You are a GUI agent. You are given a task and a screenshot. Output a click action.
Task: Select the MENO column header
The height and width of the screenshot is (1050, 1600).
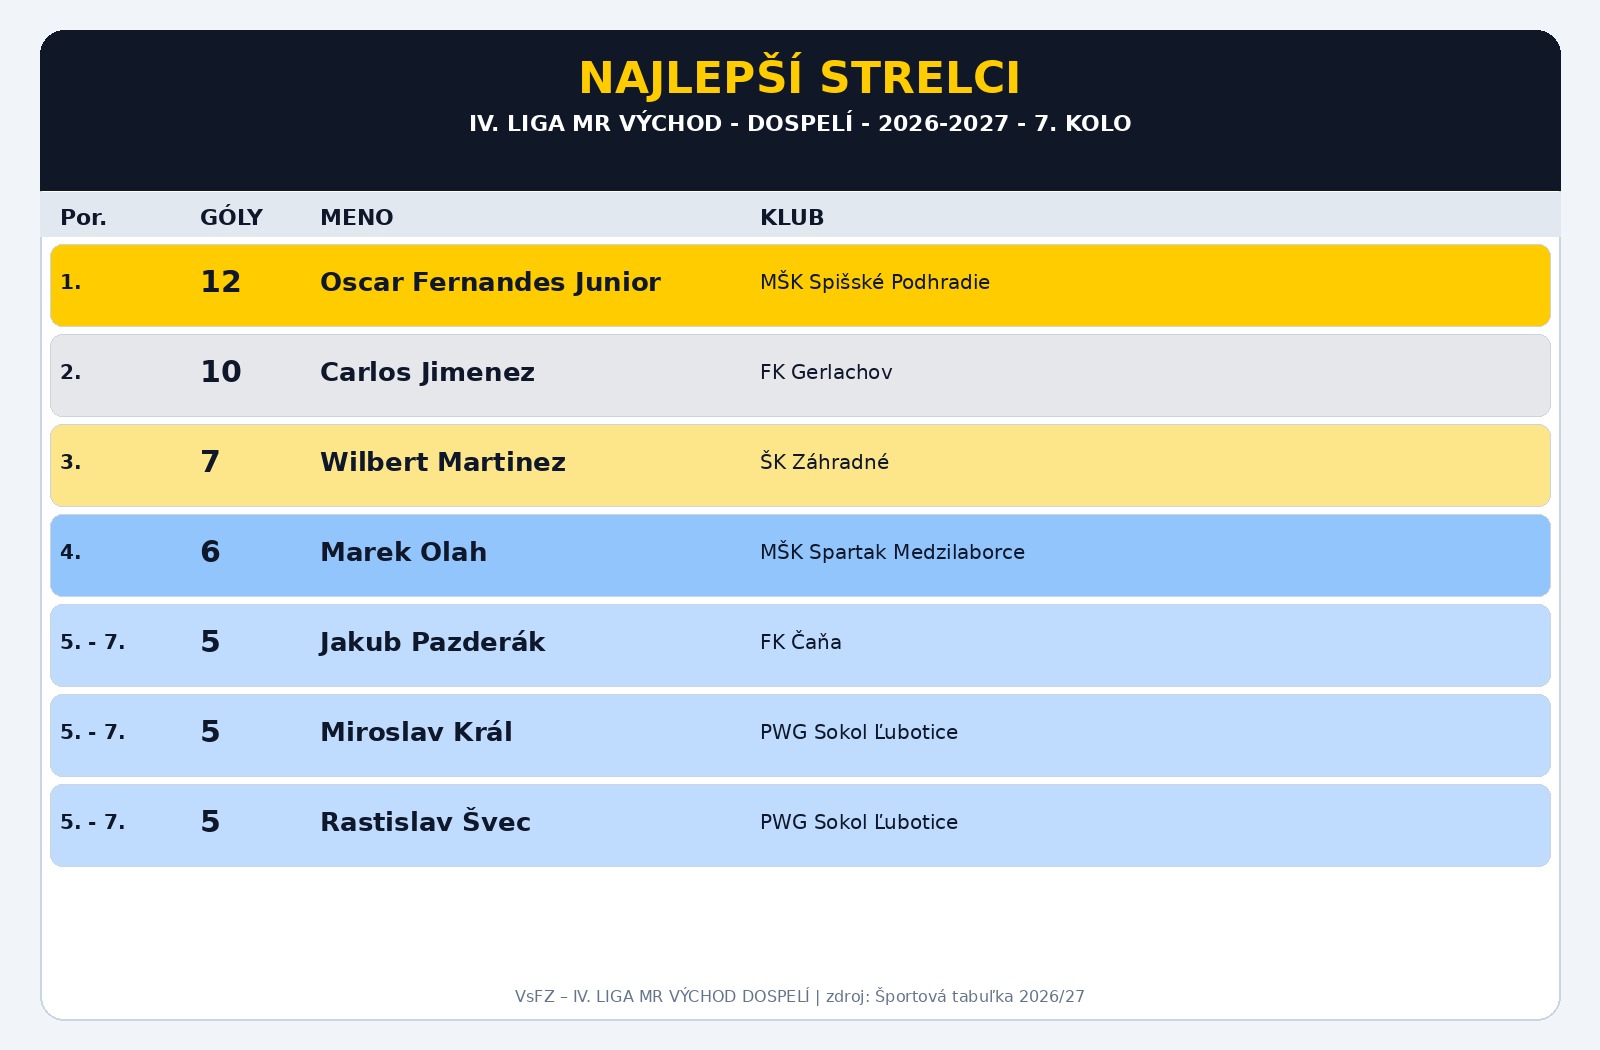click(x=357, y=217)
